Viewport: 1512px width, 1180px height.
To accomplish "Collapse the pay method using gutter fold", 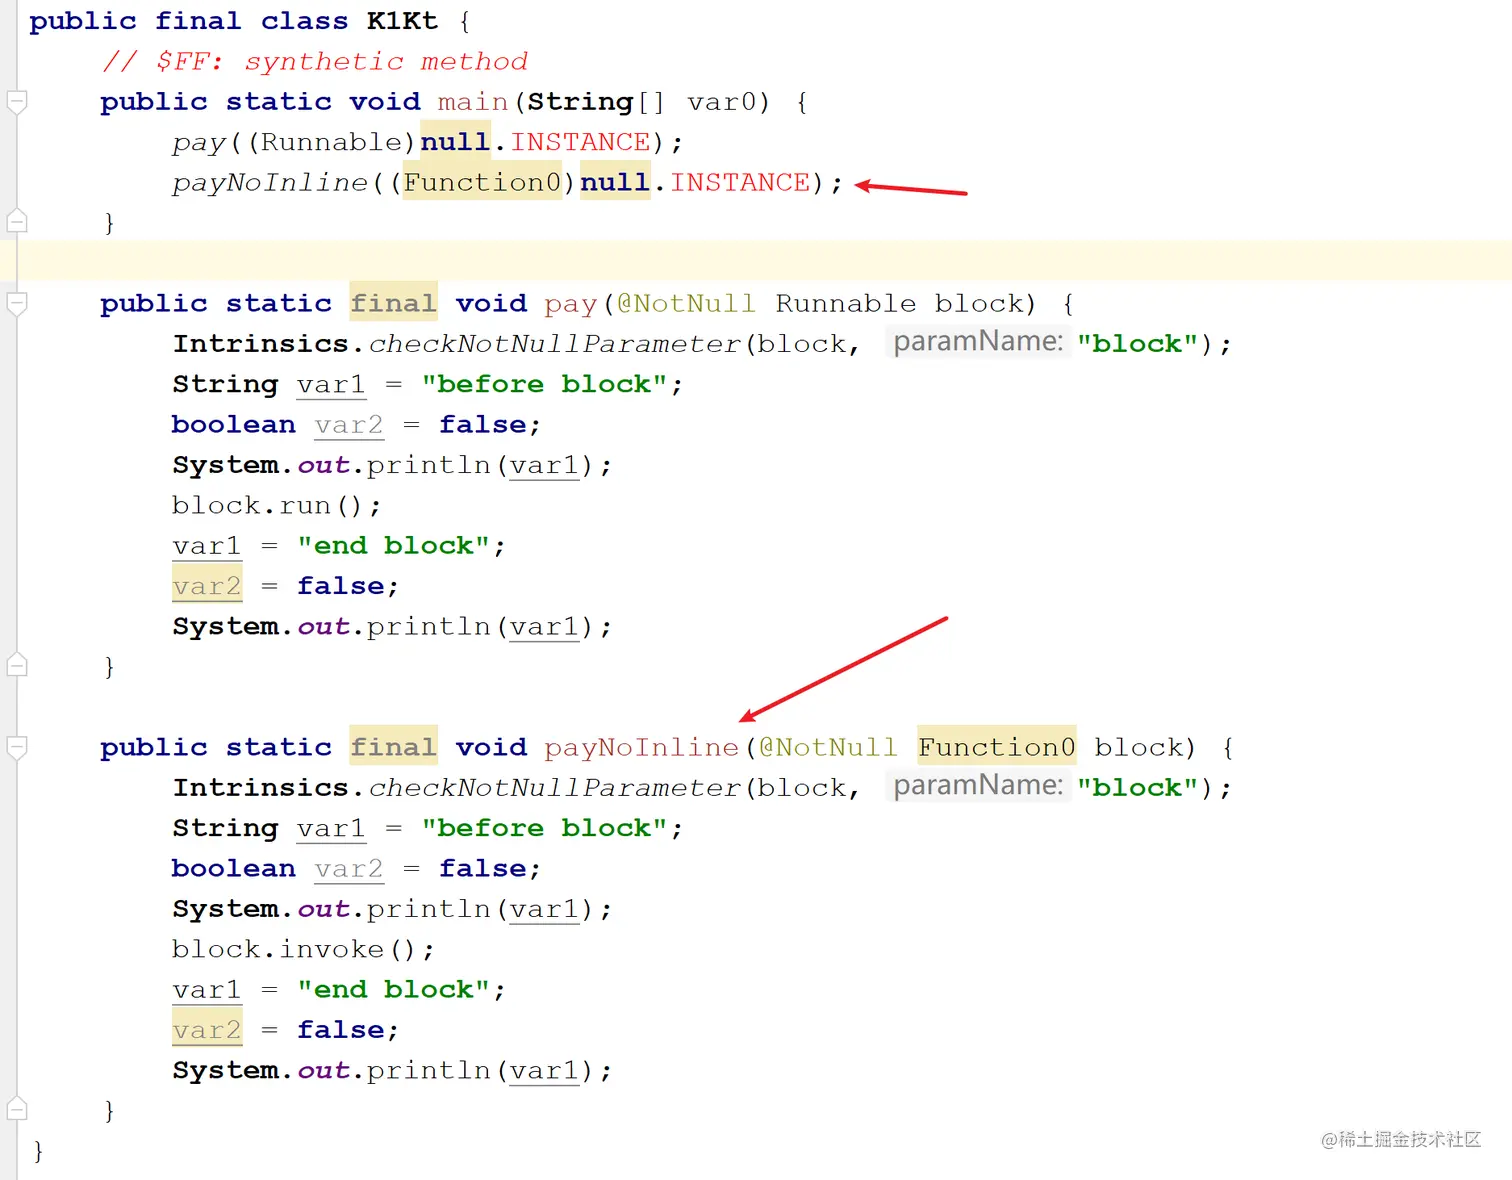I will 17,303.
